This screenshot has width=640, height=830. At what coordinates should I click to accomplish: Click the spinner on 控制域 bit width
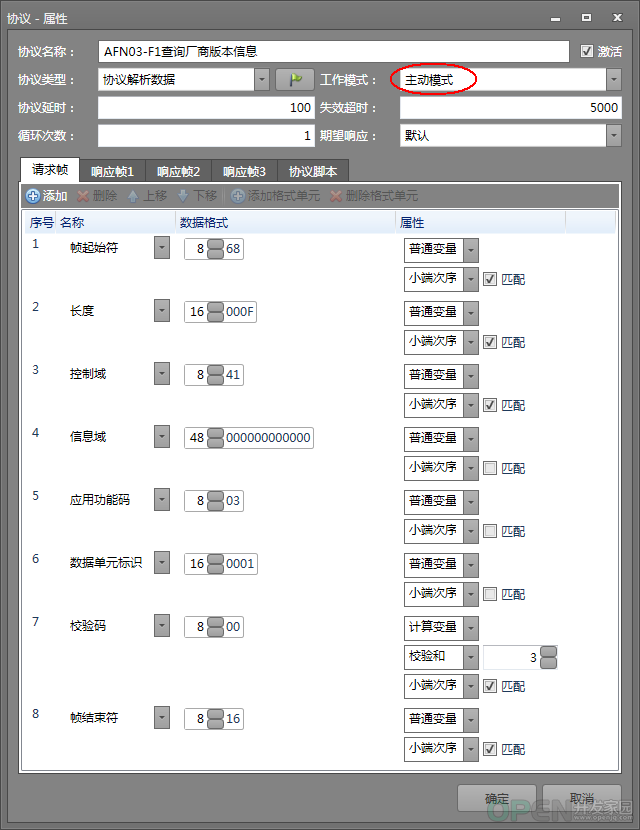coord(215,375)
